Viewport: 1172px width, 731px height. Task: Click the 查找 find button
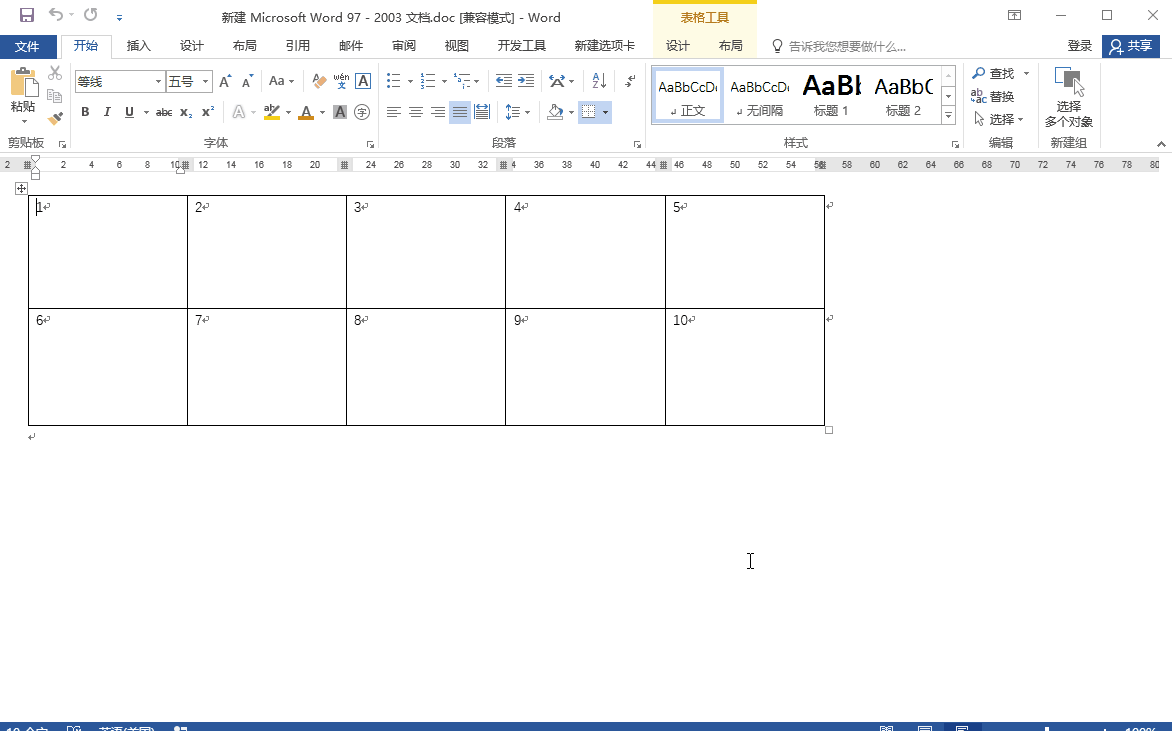pyautogui.click(x=994, y=73)
